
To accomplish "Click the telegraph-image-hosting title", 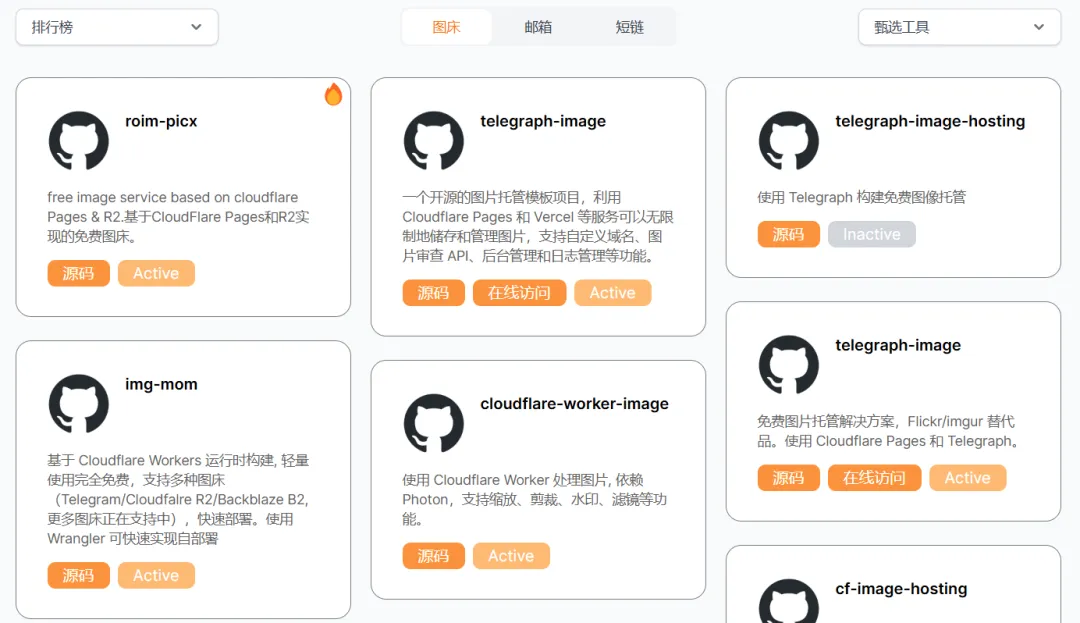I will coord(930,121).
